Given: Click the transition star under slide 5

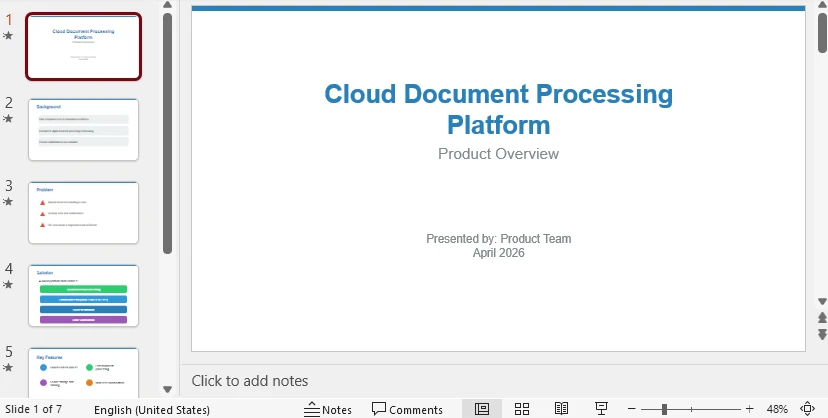Looking at the screenshot, I should coord(8,367).
